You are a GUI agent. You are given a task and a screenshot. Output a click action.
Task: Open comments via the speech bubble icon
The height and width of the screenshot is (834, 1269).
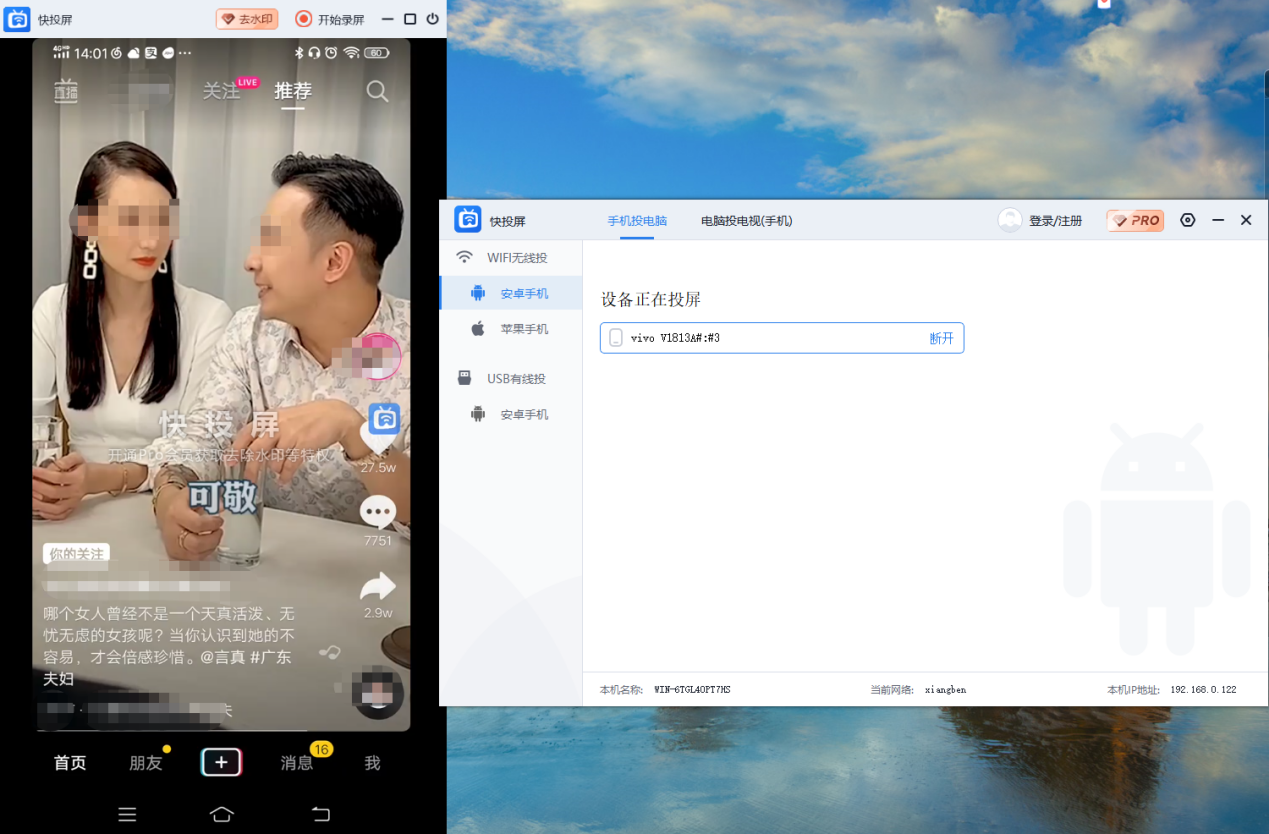[378, 513]
